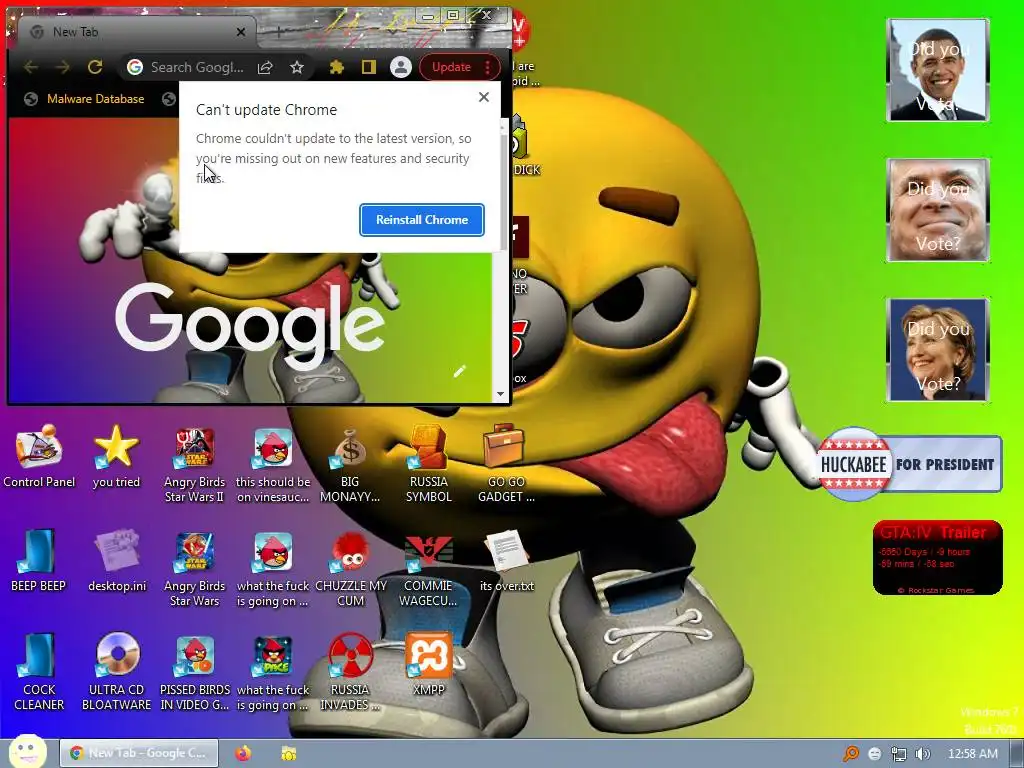Viewport: 1024px width, 768px height.
Task: Open a new tab with plus button
Action: click(278, 32)
